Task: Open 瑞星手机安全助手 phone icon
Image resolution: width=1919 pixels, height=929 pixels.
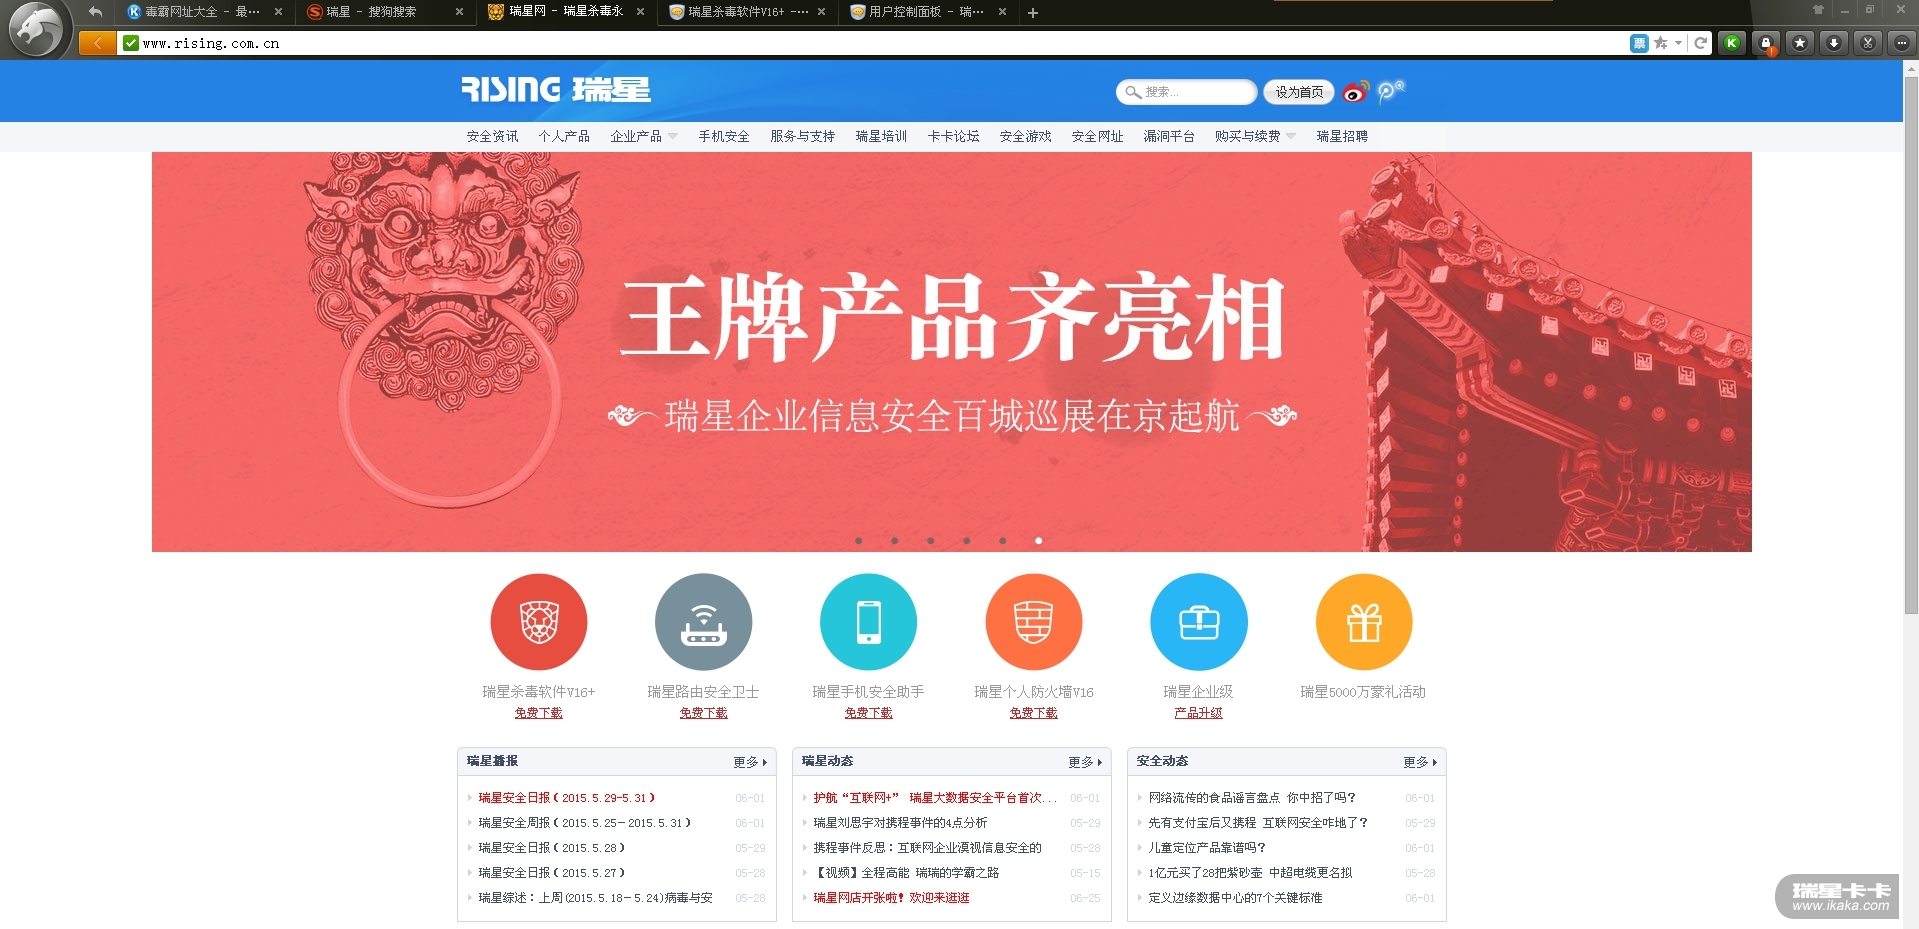Action: pyautogui.click(x=868, y=621)
